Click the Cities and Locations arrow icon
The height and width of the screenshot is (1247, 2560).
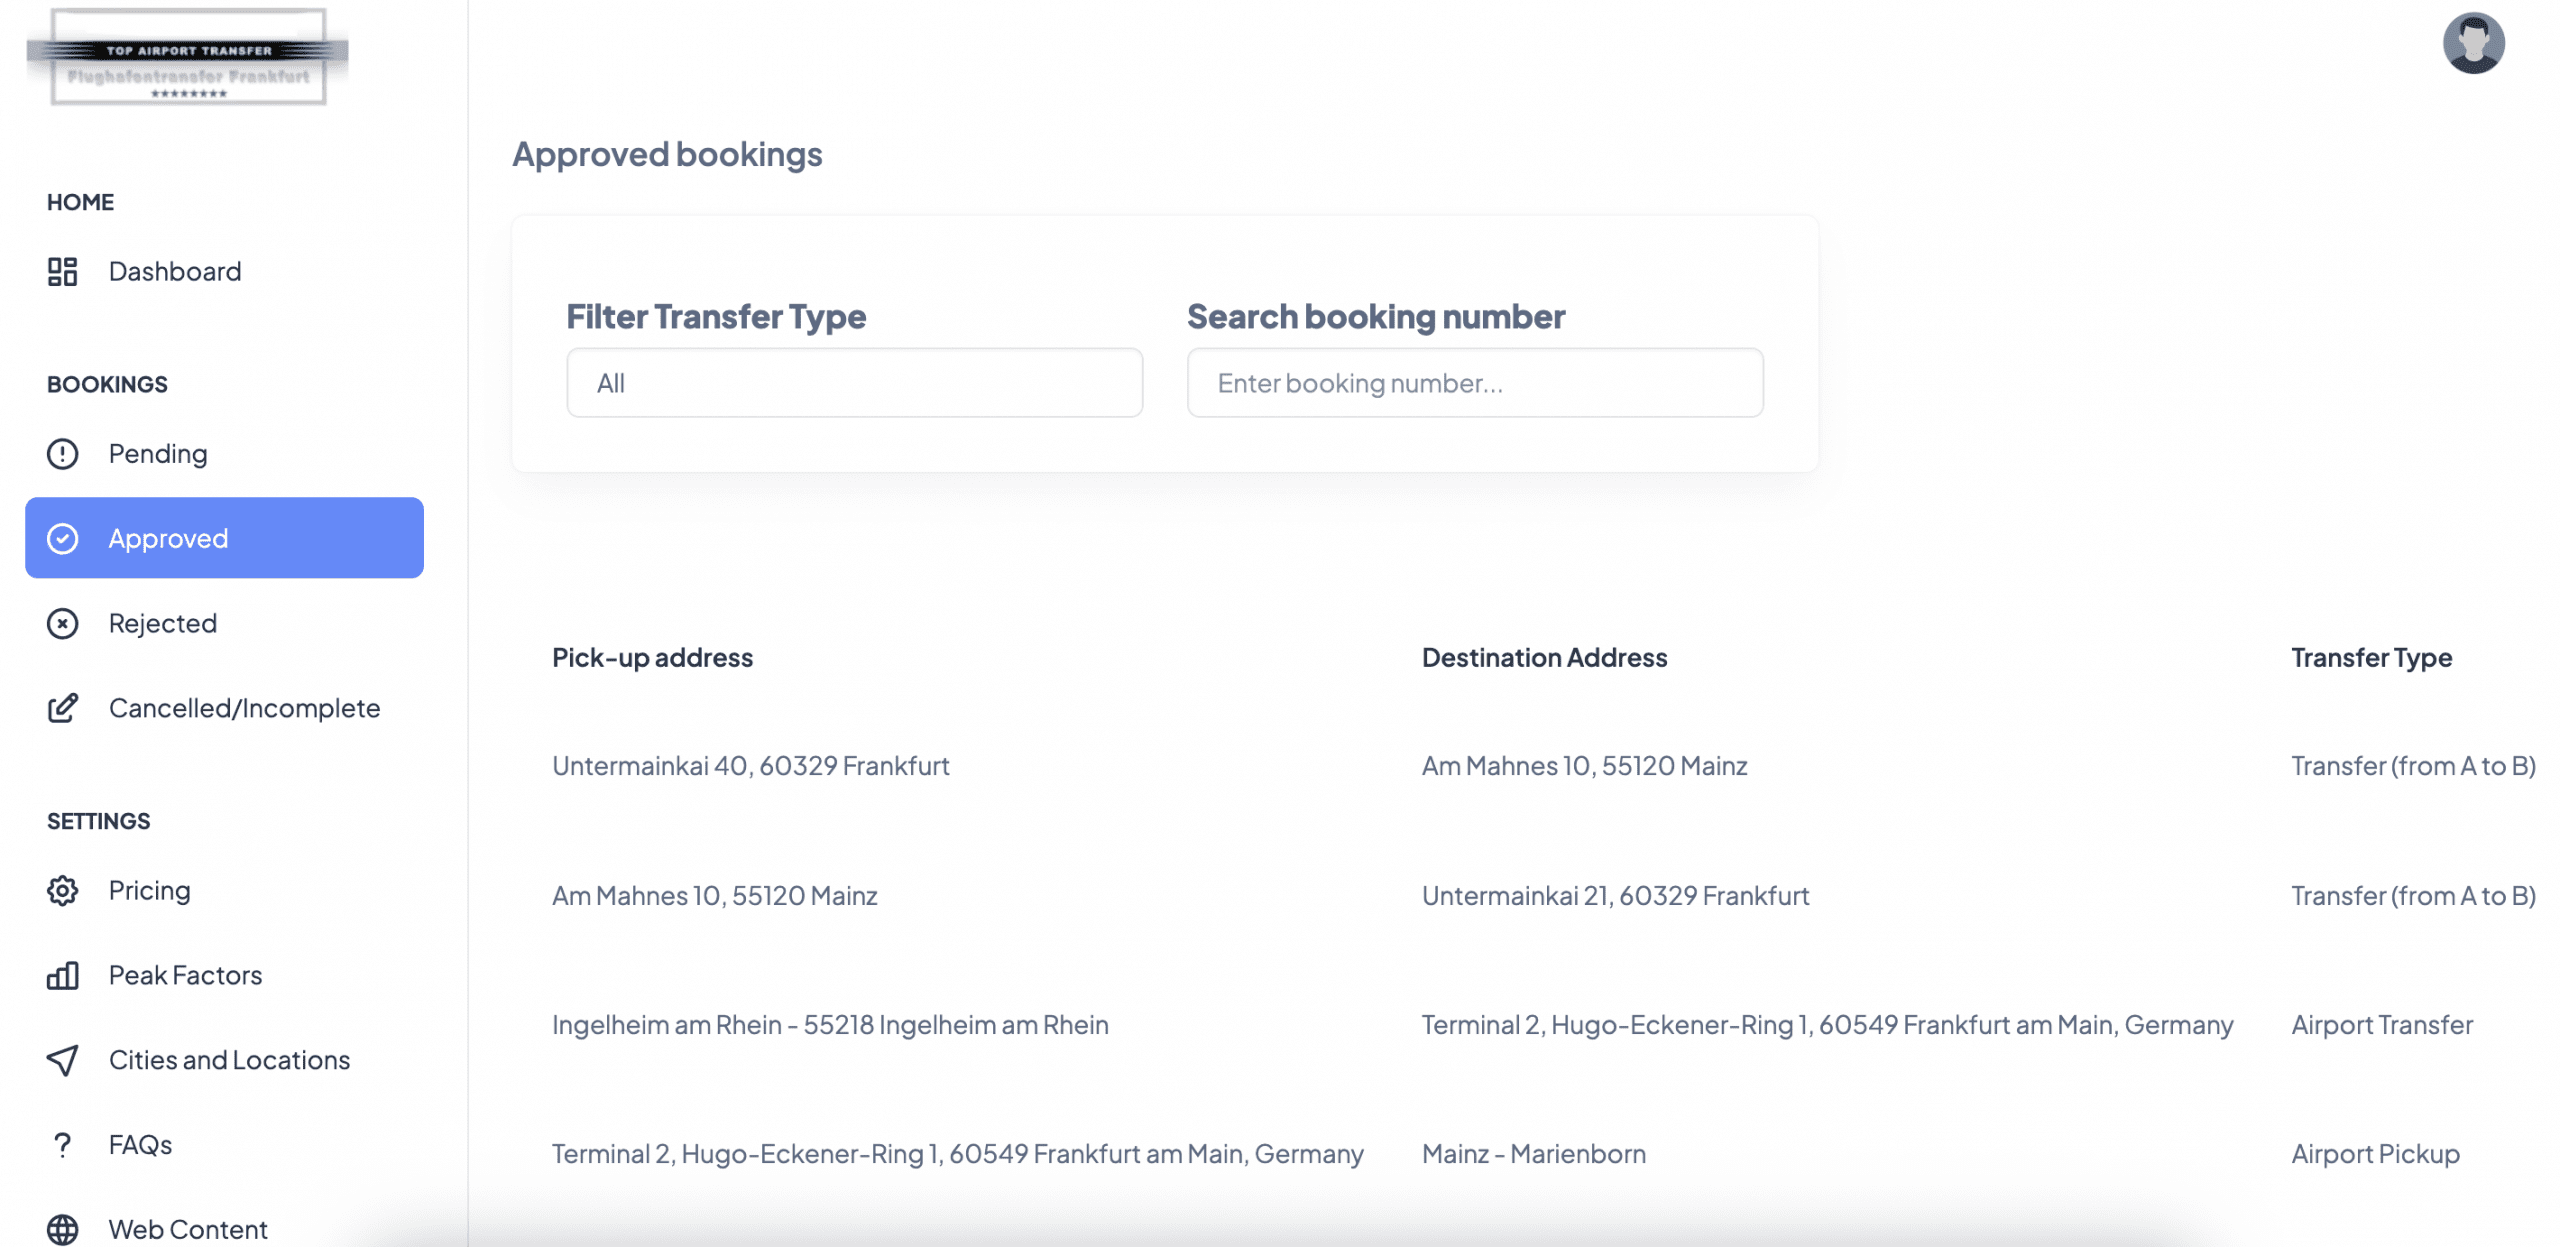62,1060
